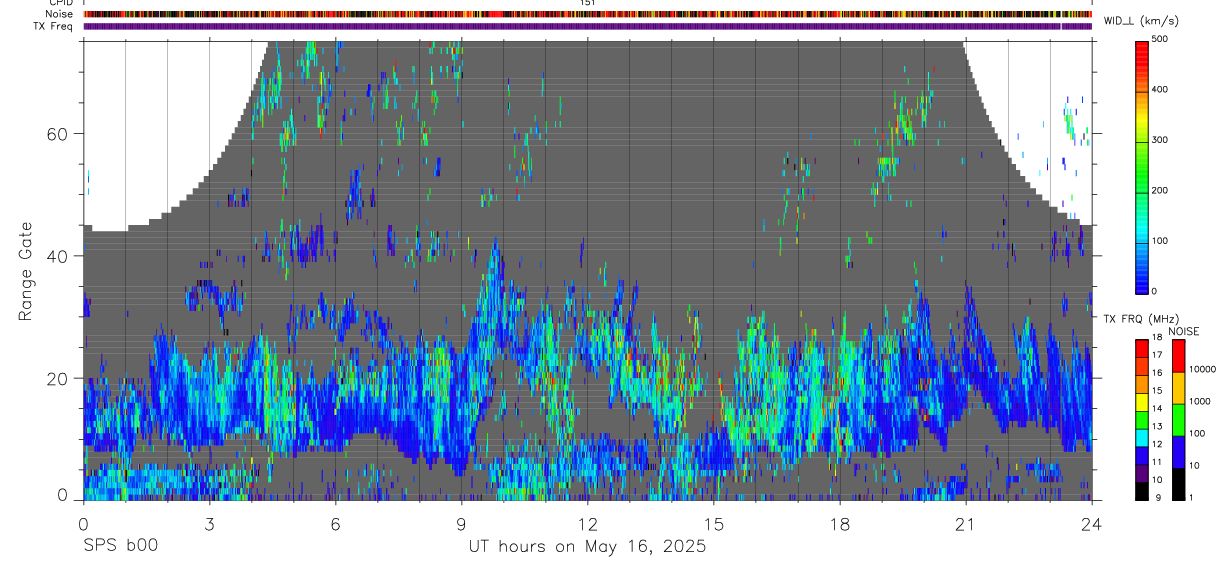Click the 12 hour tick label on the time axis

pyautogui.click(x=587, y=523)
